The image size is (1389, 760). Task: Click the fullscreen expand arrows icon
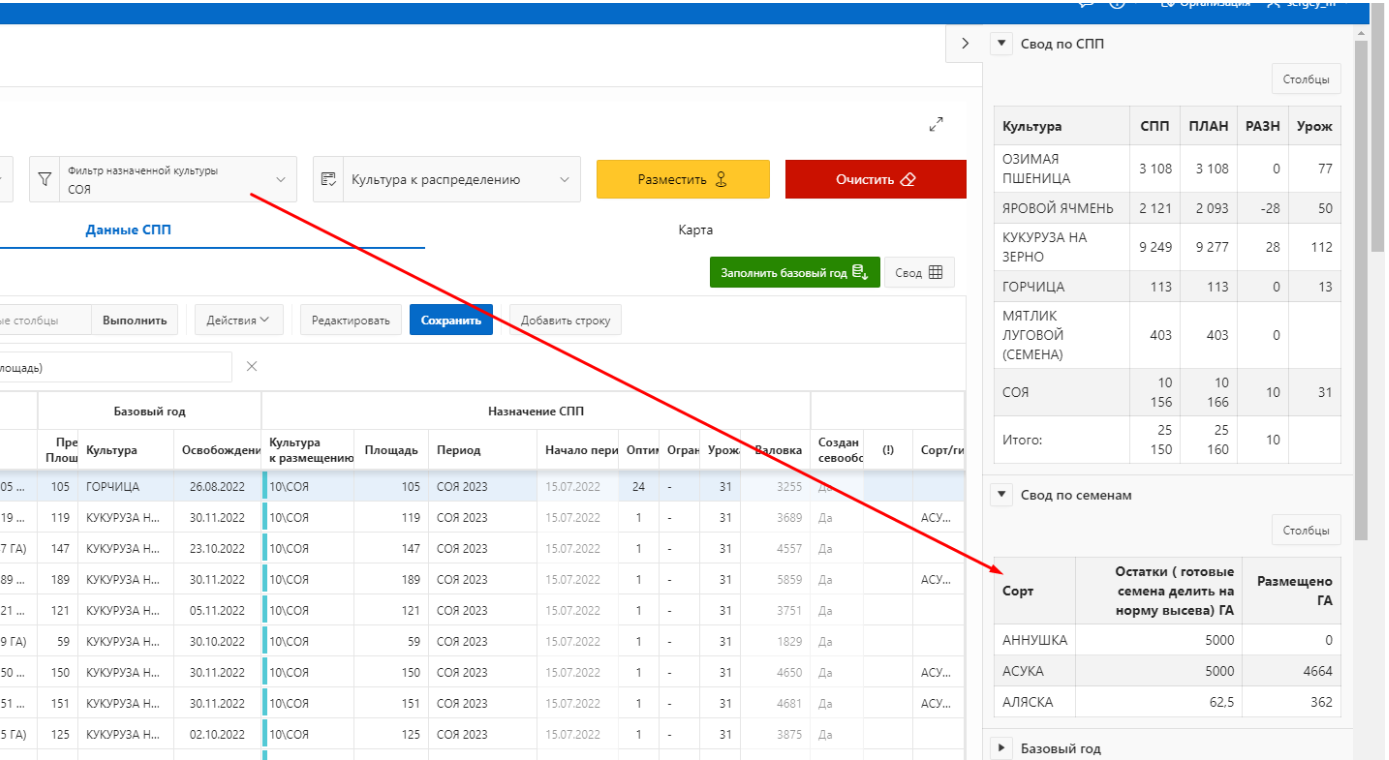(936, 125)
